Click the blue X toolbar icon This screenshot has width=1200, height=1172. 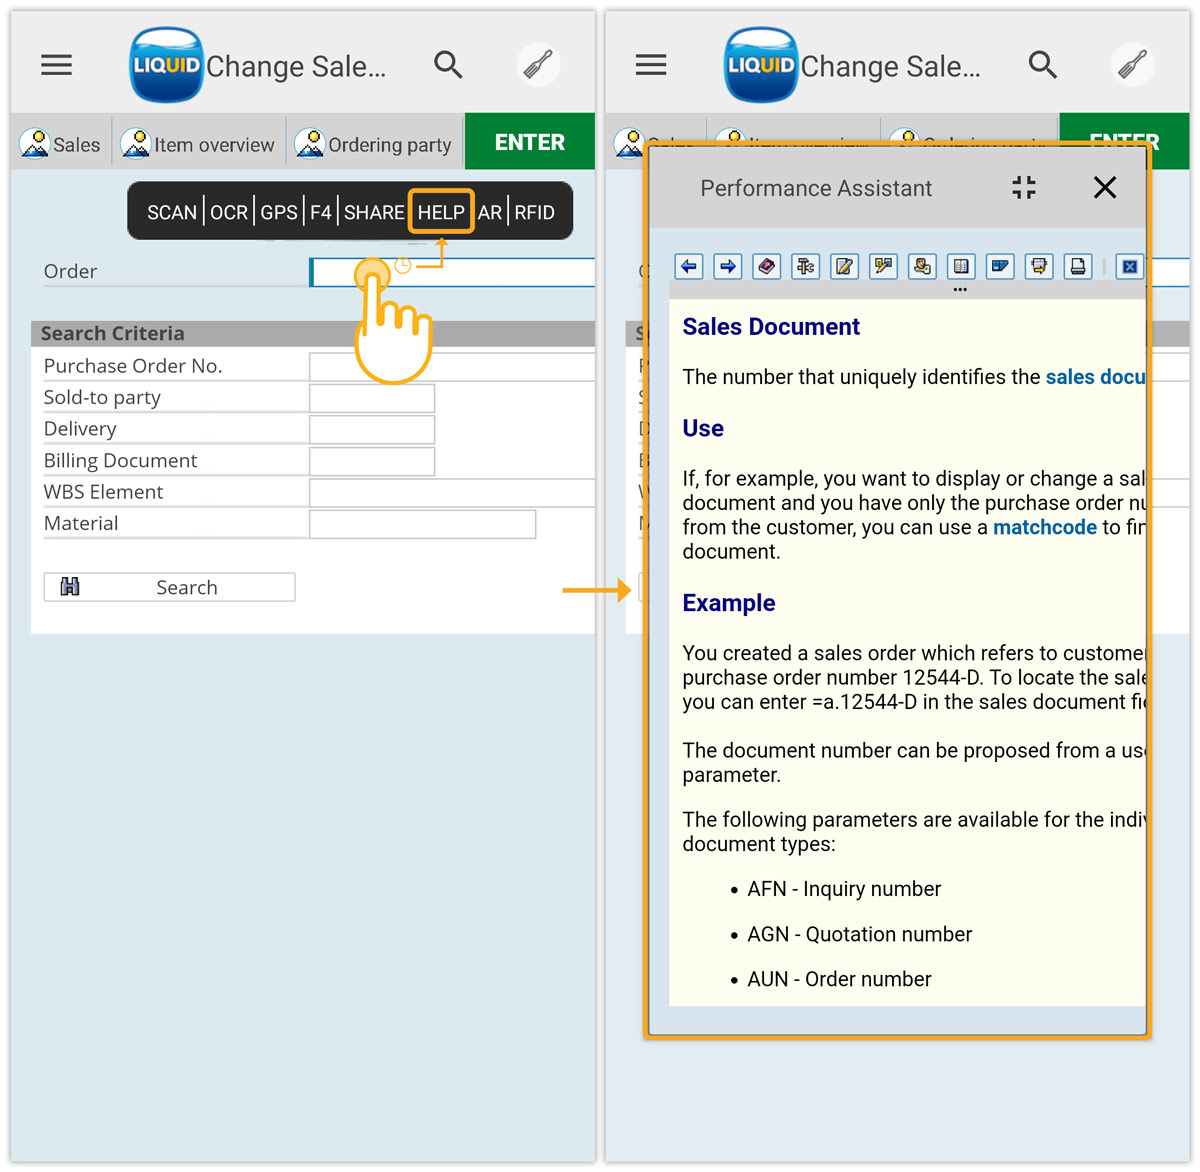pos(1130,267)
